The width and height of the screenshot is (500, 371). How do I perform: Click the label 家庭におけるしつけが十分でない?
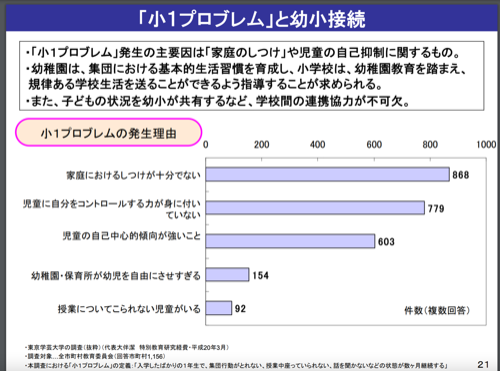point(134,175)
